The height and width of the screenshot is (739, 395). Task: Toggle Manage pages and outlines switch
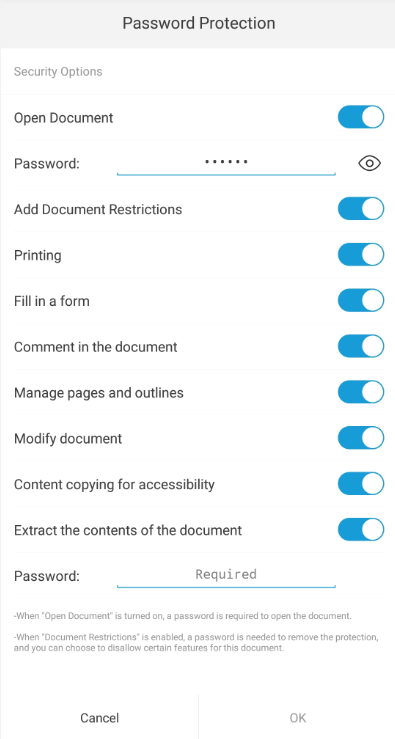point(361,392)
